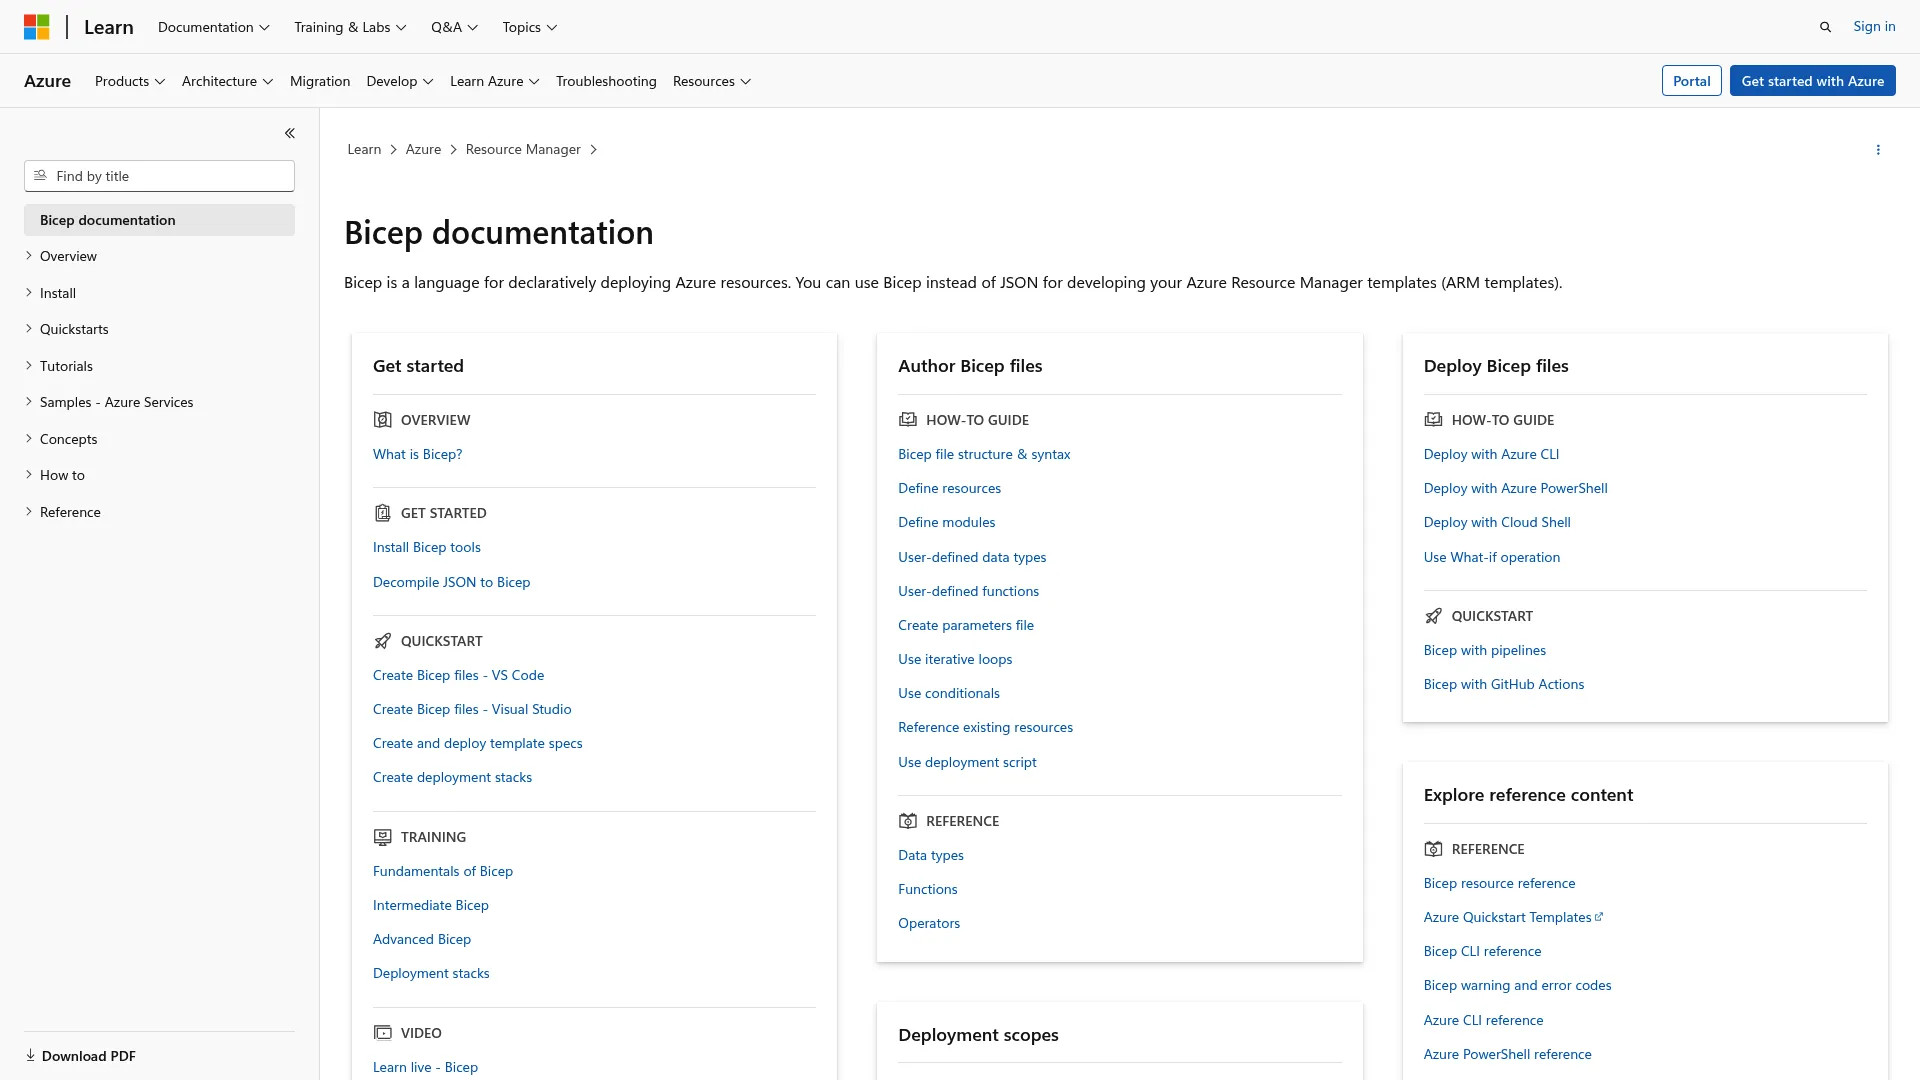Open the Learn Azure menu
This screenshot has height=1080, width=1920.
tap(495, 81)
